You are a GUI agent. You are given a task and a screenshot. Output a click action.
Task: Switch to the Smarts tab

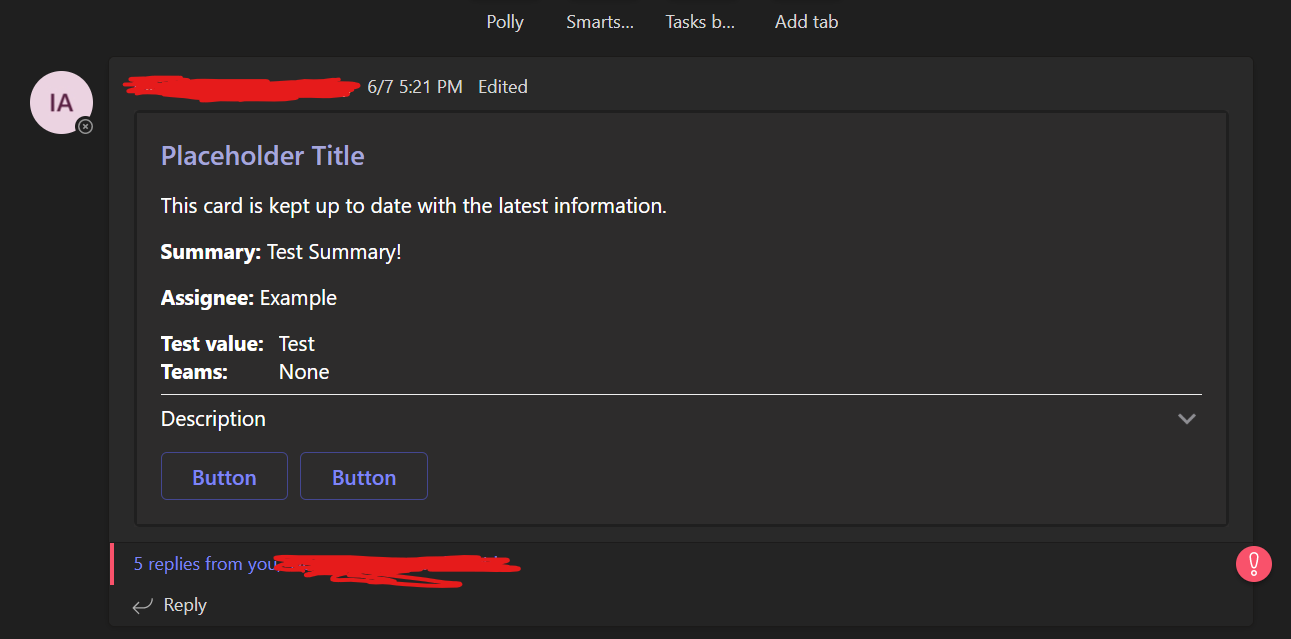click(x=599, y=21)
